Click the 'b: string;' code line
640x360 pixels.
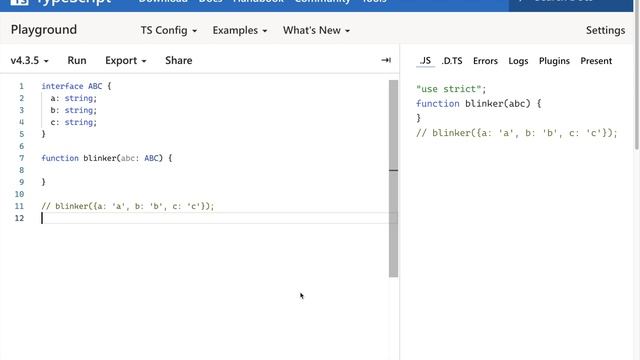[73, 110]
